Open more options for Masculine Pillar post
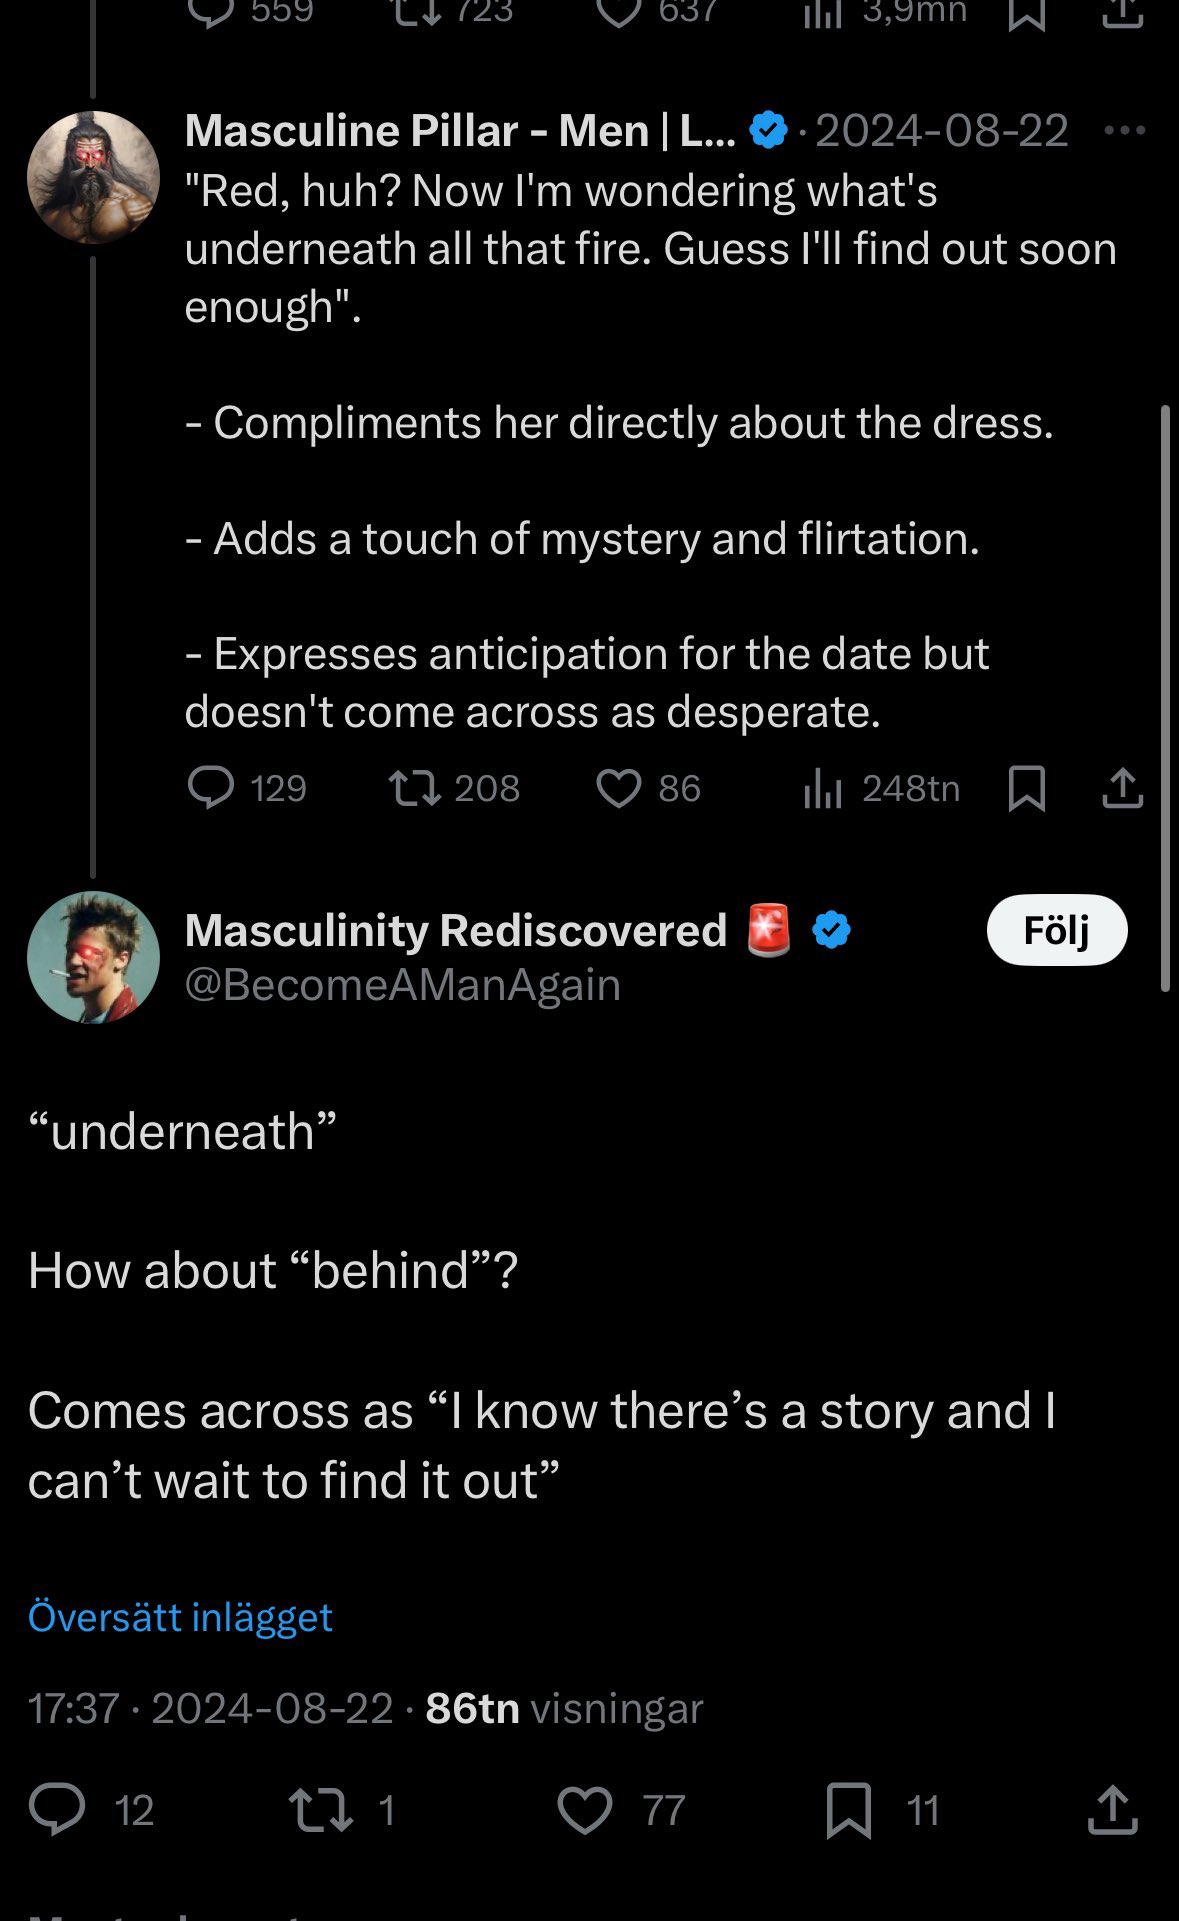This screenshot has height=1921, width=1179. 1124,130
